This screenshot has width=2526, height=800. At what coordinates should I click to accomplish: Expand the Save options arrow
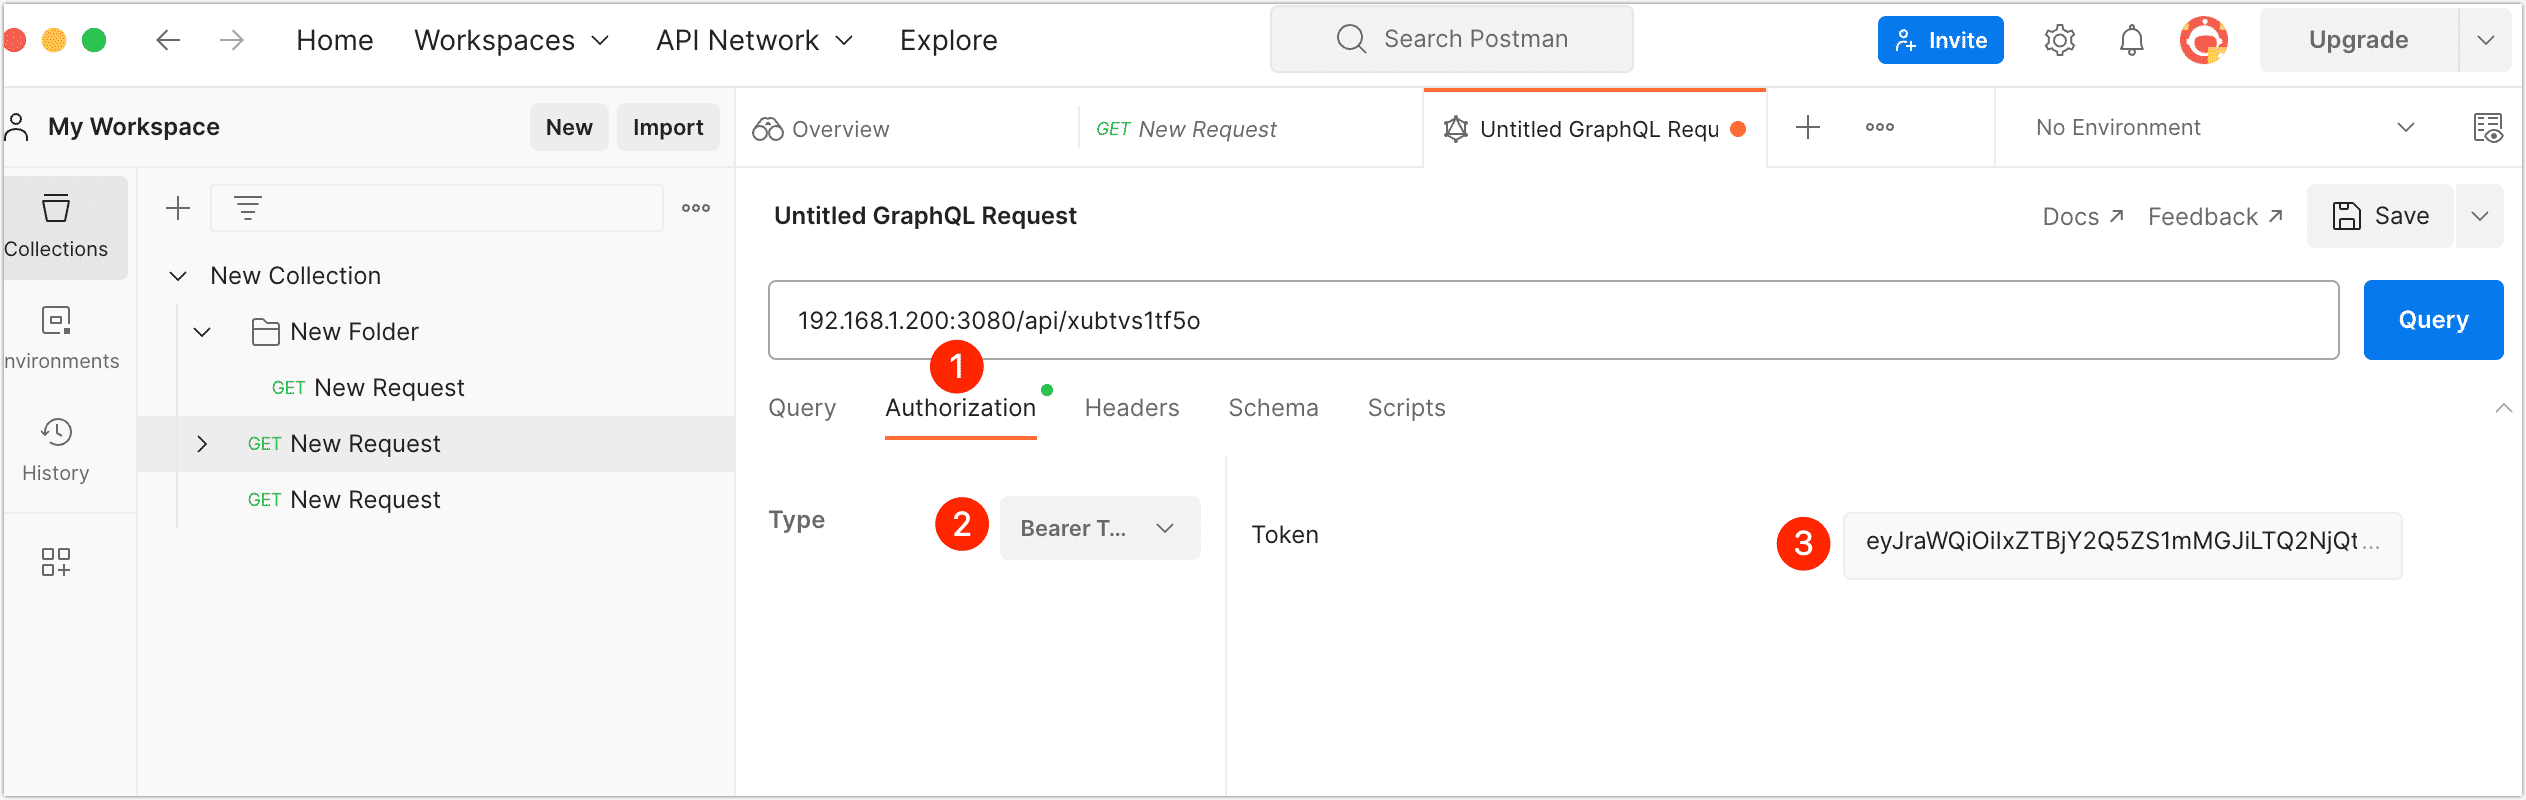[2479, 216]
